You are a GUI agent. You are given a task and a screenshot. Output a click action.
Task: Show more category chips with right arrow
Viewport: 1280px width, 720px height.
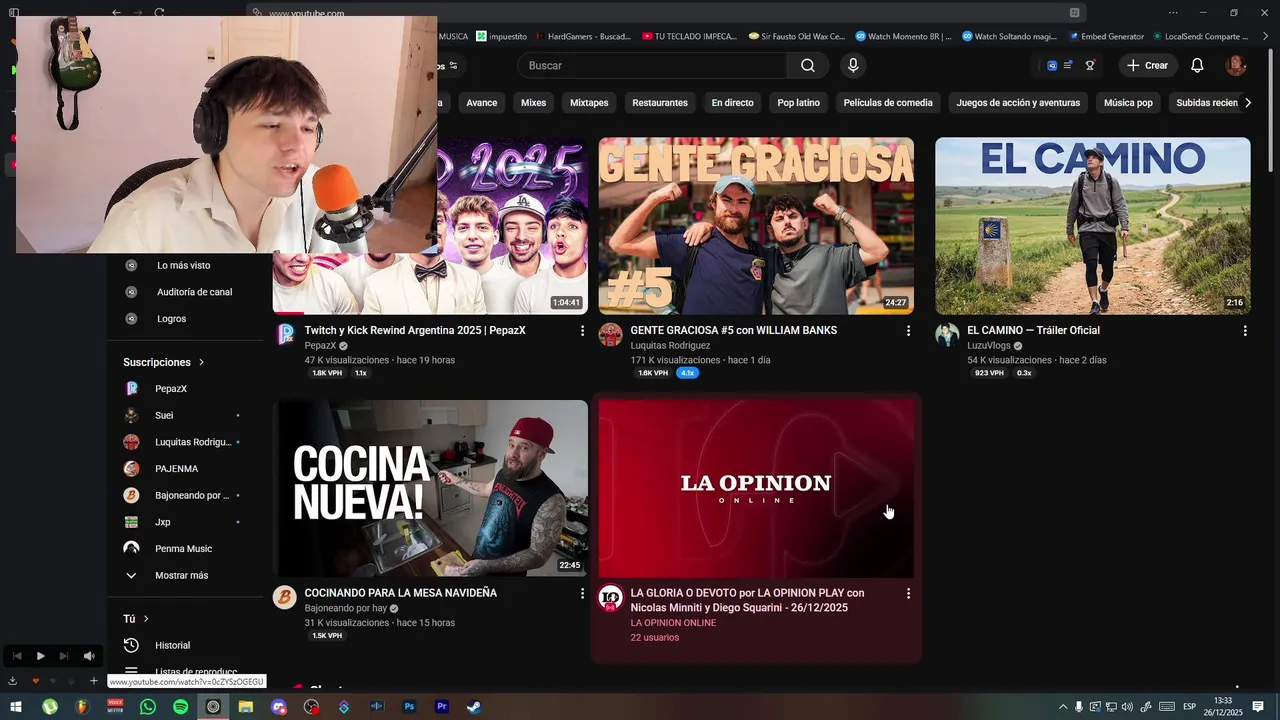tap(1248, 103)
